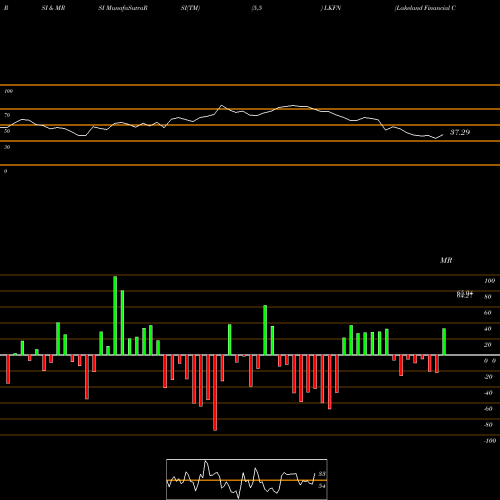
Task: Click the RSI line peak near the 70 level
Action: [222, 106]
